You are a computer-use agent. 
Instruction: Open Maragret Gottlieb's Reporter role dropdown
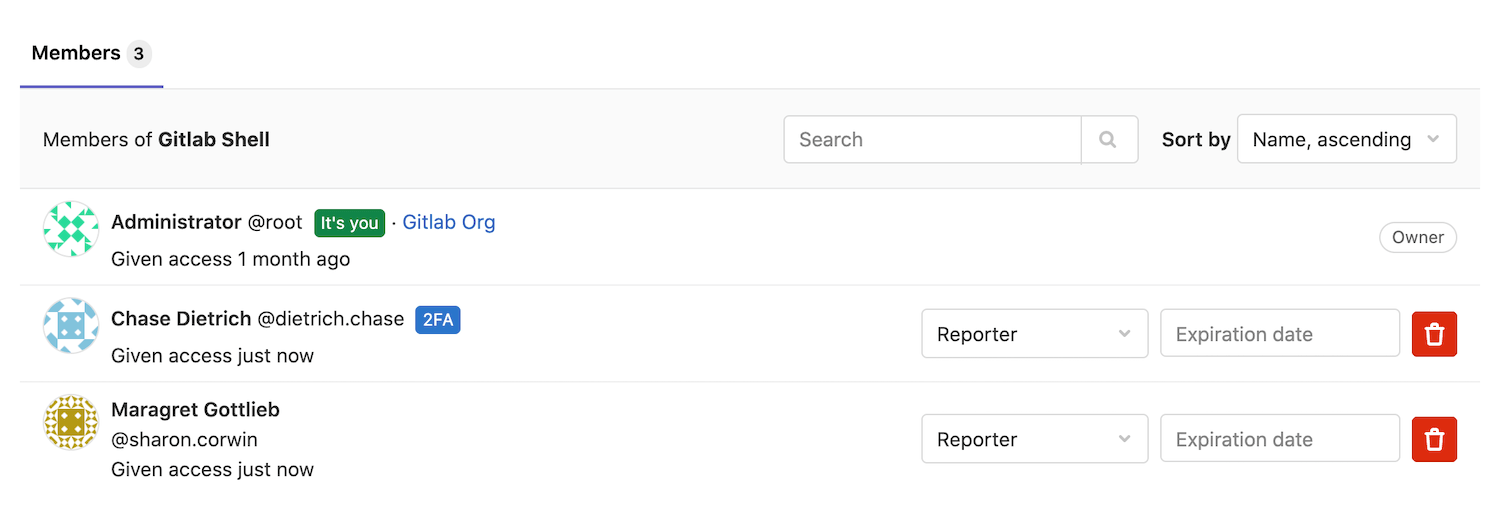click(1034, 439)
